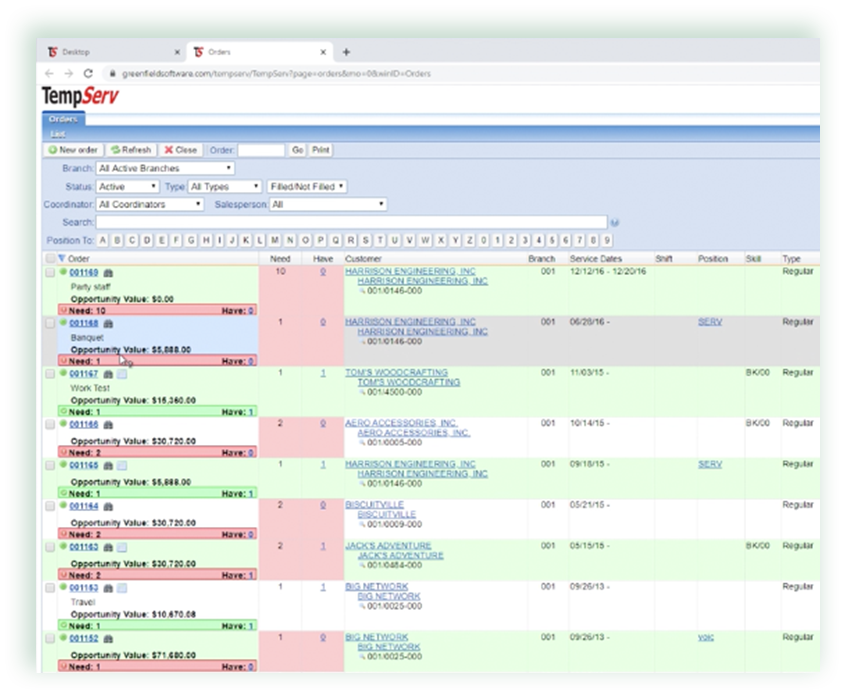Toggle the select-all checkbox in Order header
The width and height of the screenshot is (845, 696).
pos(50,259)
